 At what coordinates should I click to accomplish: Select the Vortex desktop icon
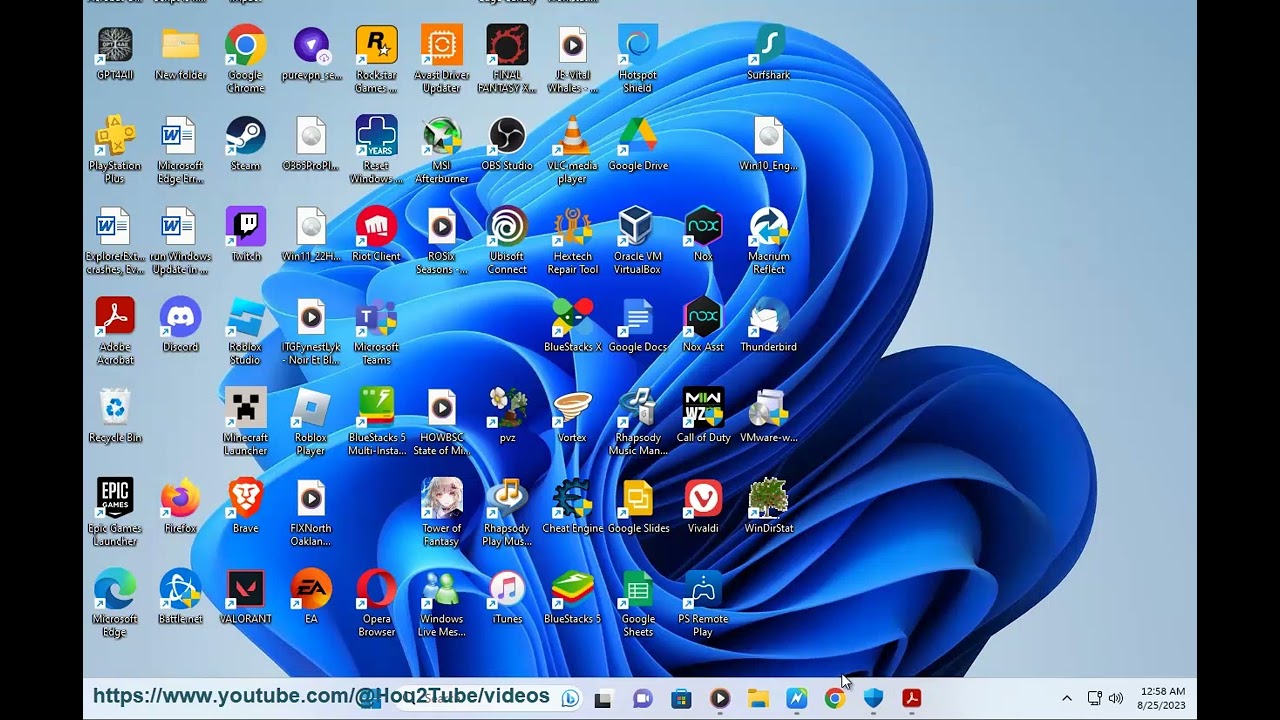pos(573,407)
